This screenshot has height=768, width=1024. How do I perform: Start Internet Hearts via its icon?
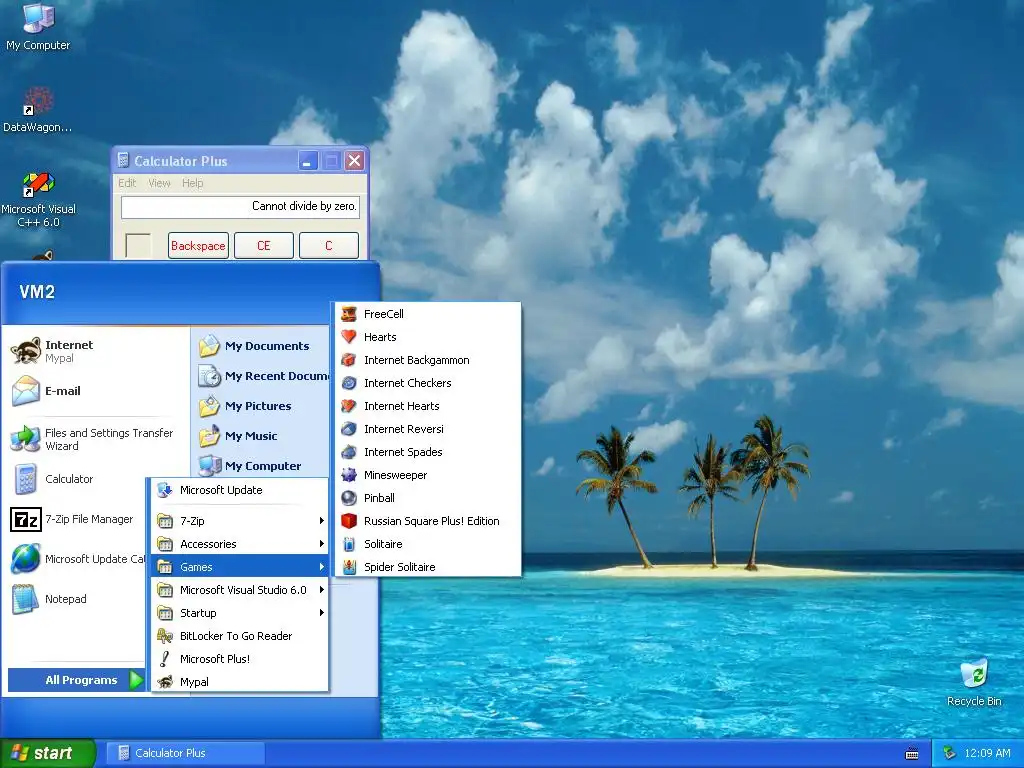point(349,406)
